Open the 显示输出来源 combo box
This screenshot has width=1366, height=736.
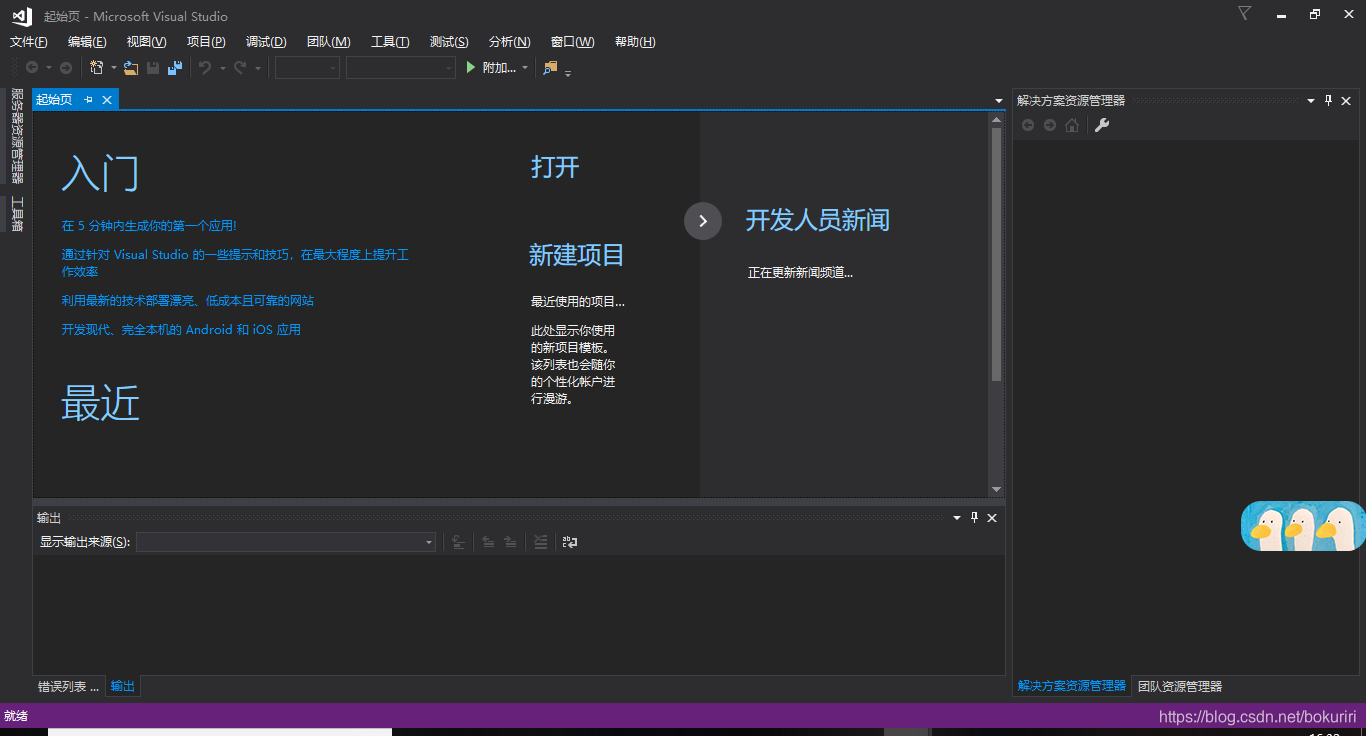[286, 542]
